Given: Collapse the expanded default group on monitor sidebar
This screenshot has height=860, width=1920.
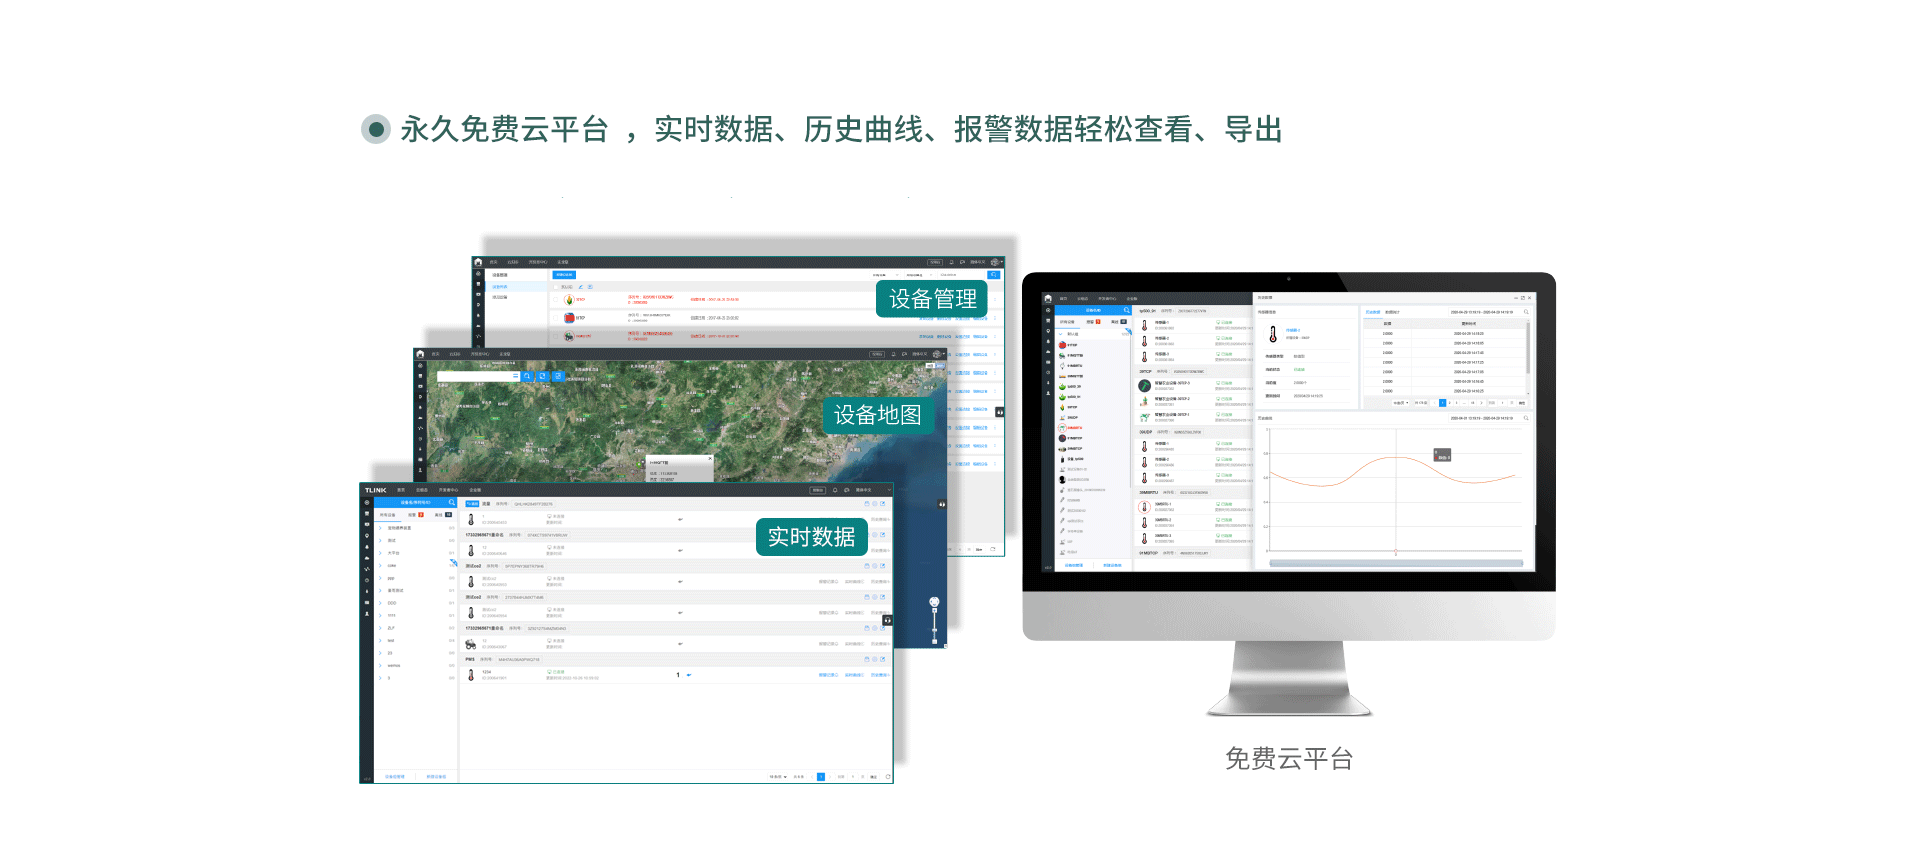Looking at the screenshot, I should pyautogui.click(x=1062, y=334).
